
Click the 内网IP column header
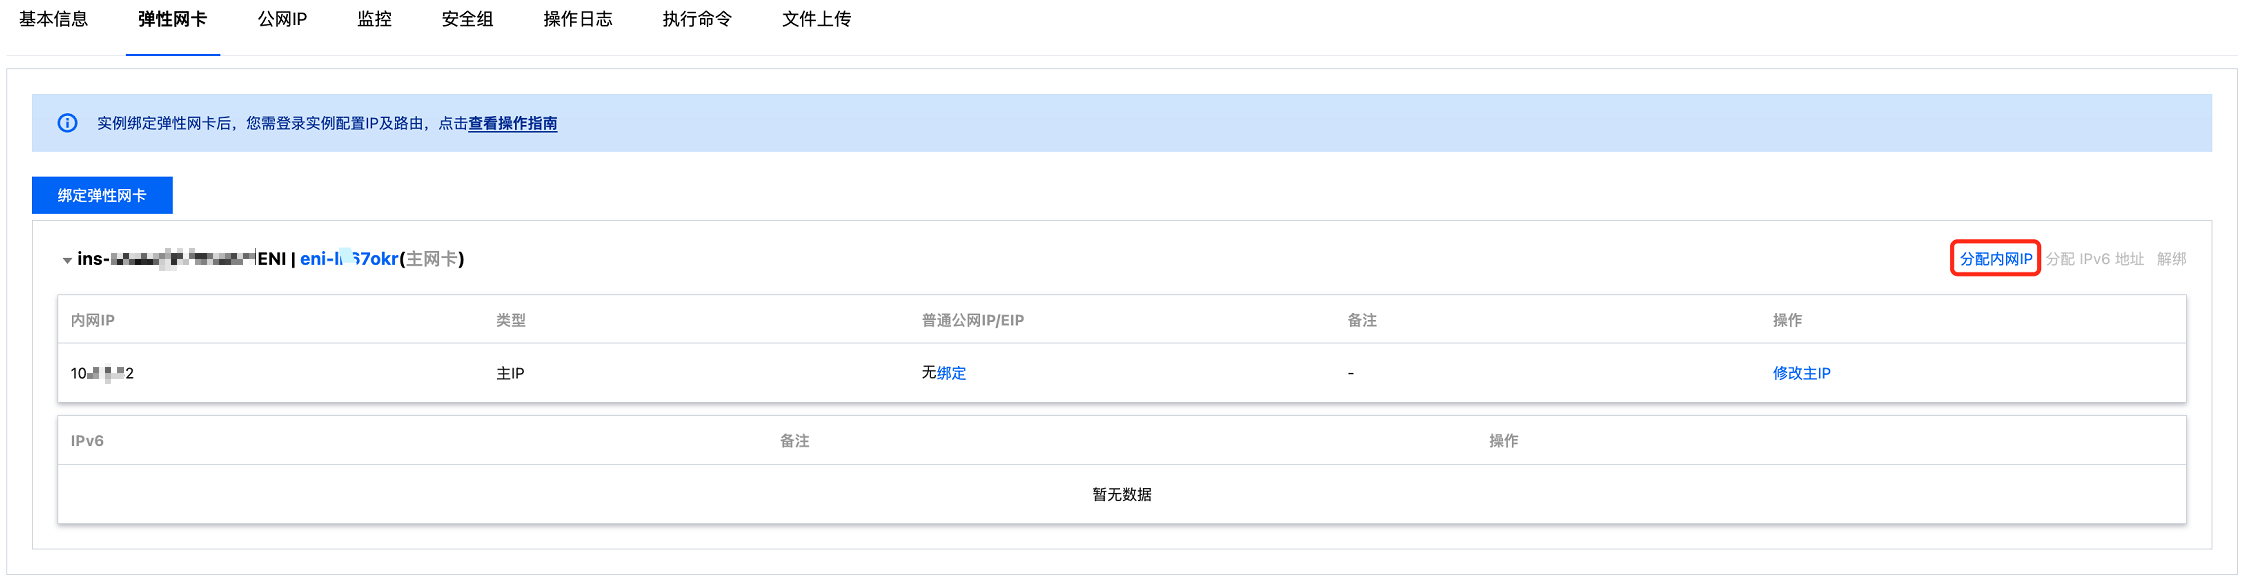[92, 320]
